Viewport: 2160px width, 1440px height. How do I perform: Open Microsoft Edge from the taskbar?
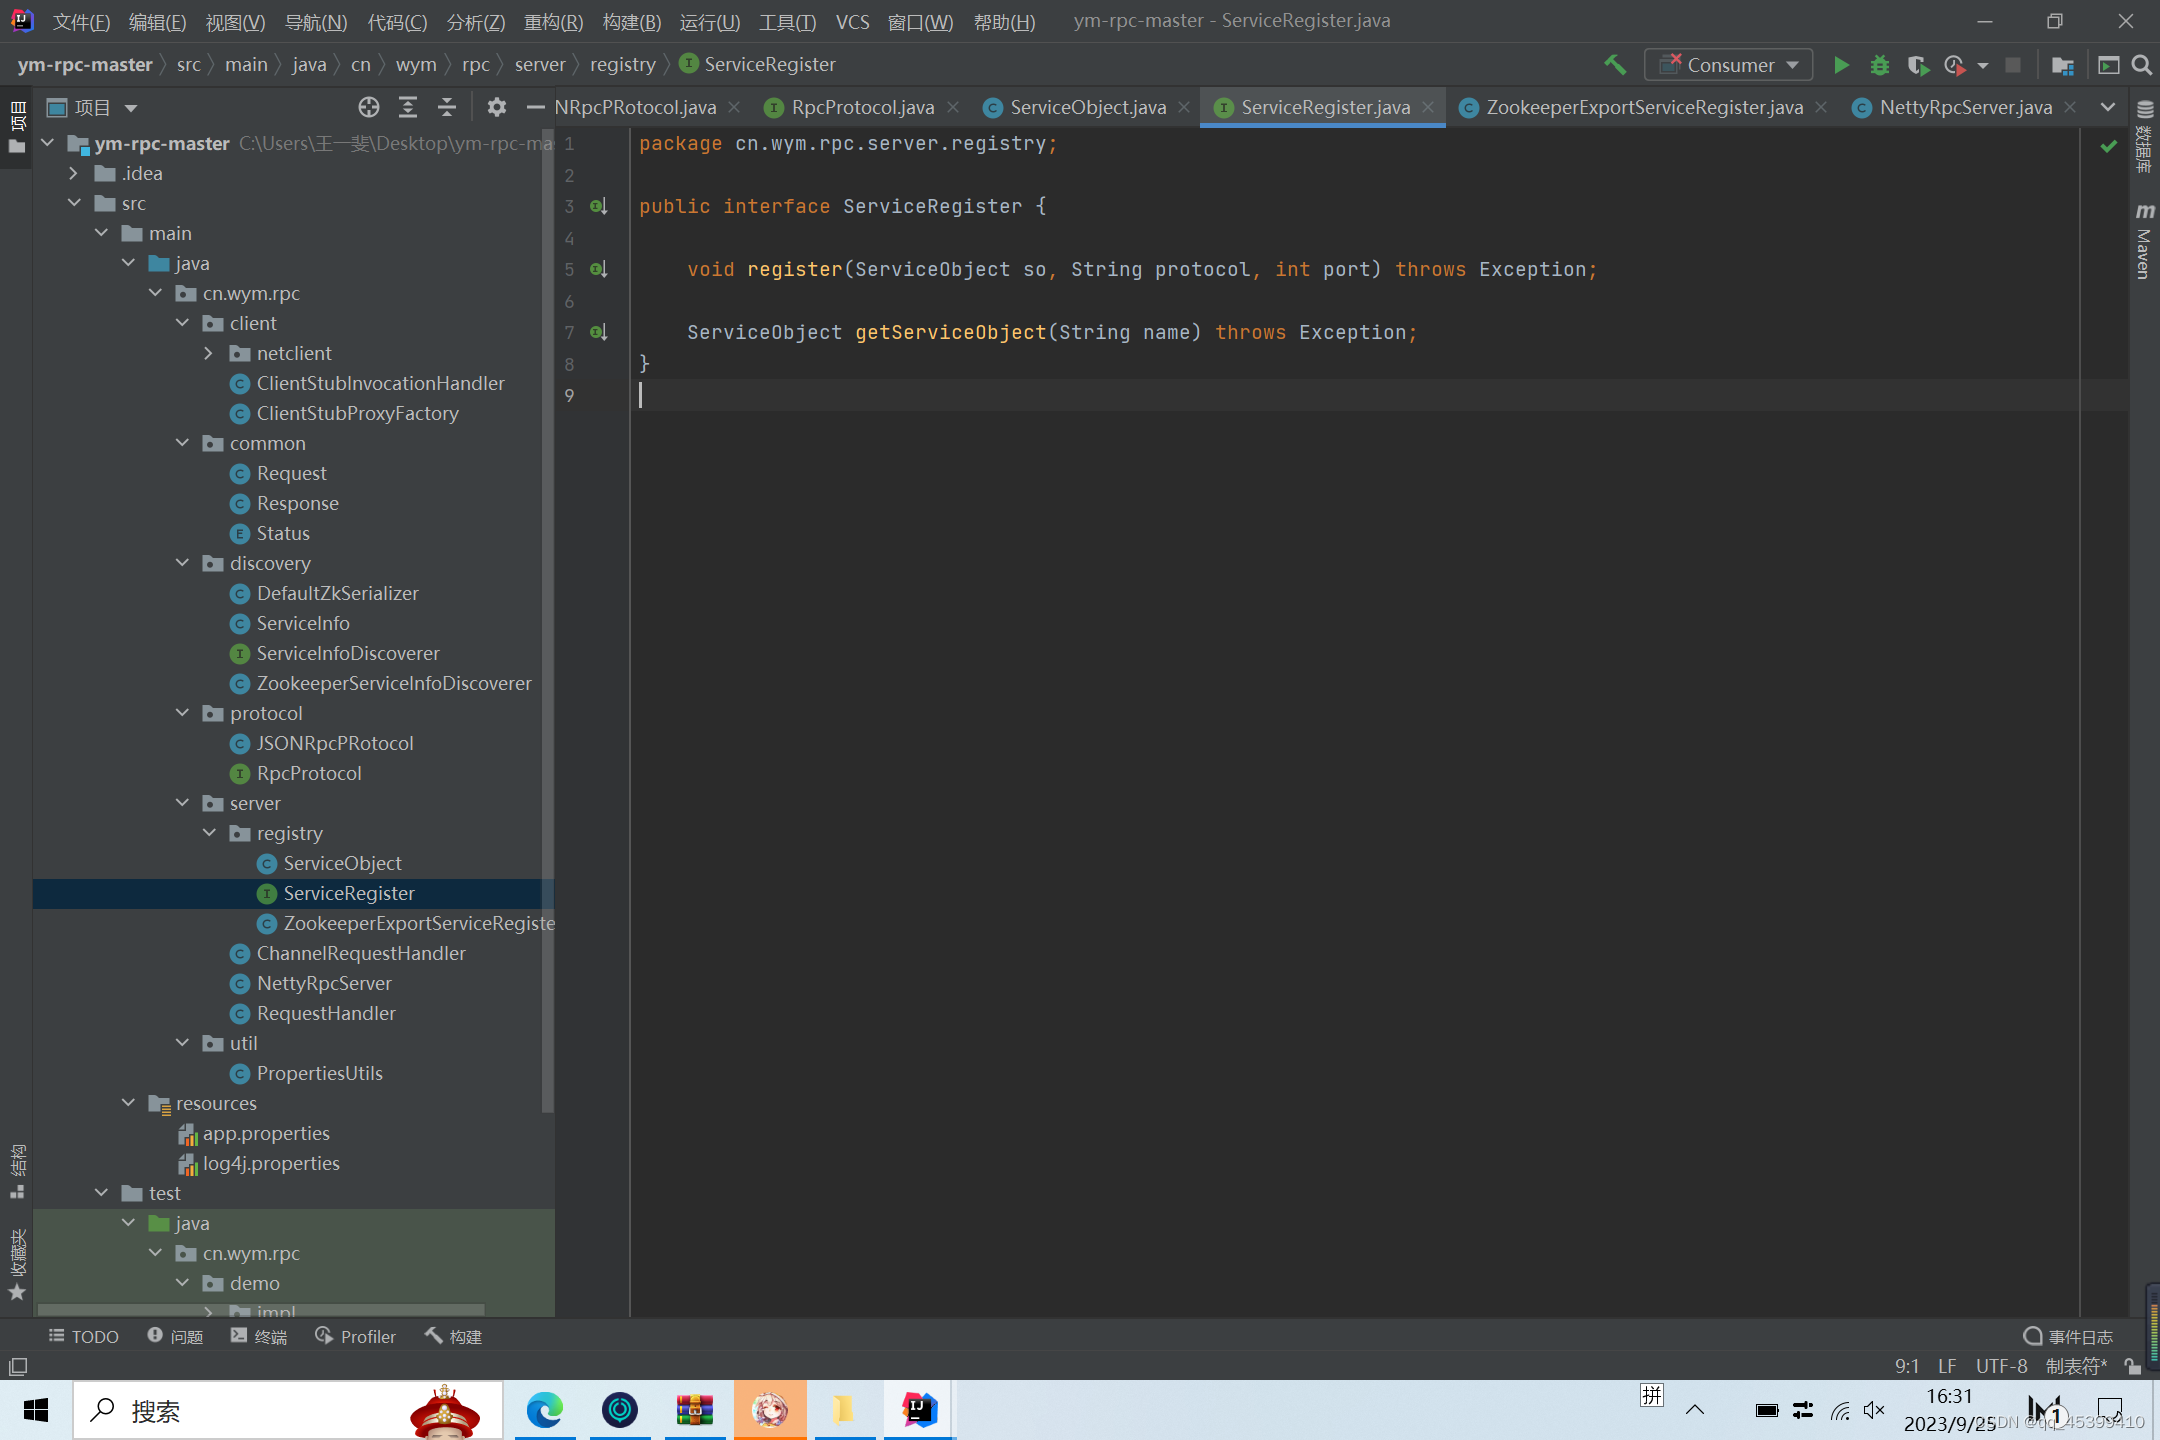(545, 1410)
